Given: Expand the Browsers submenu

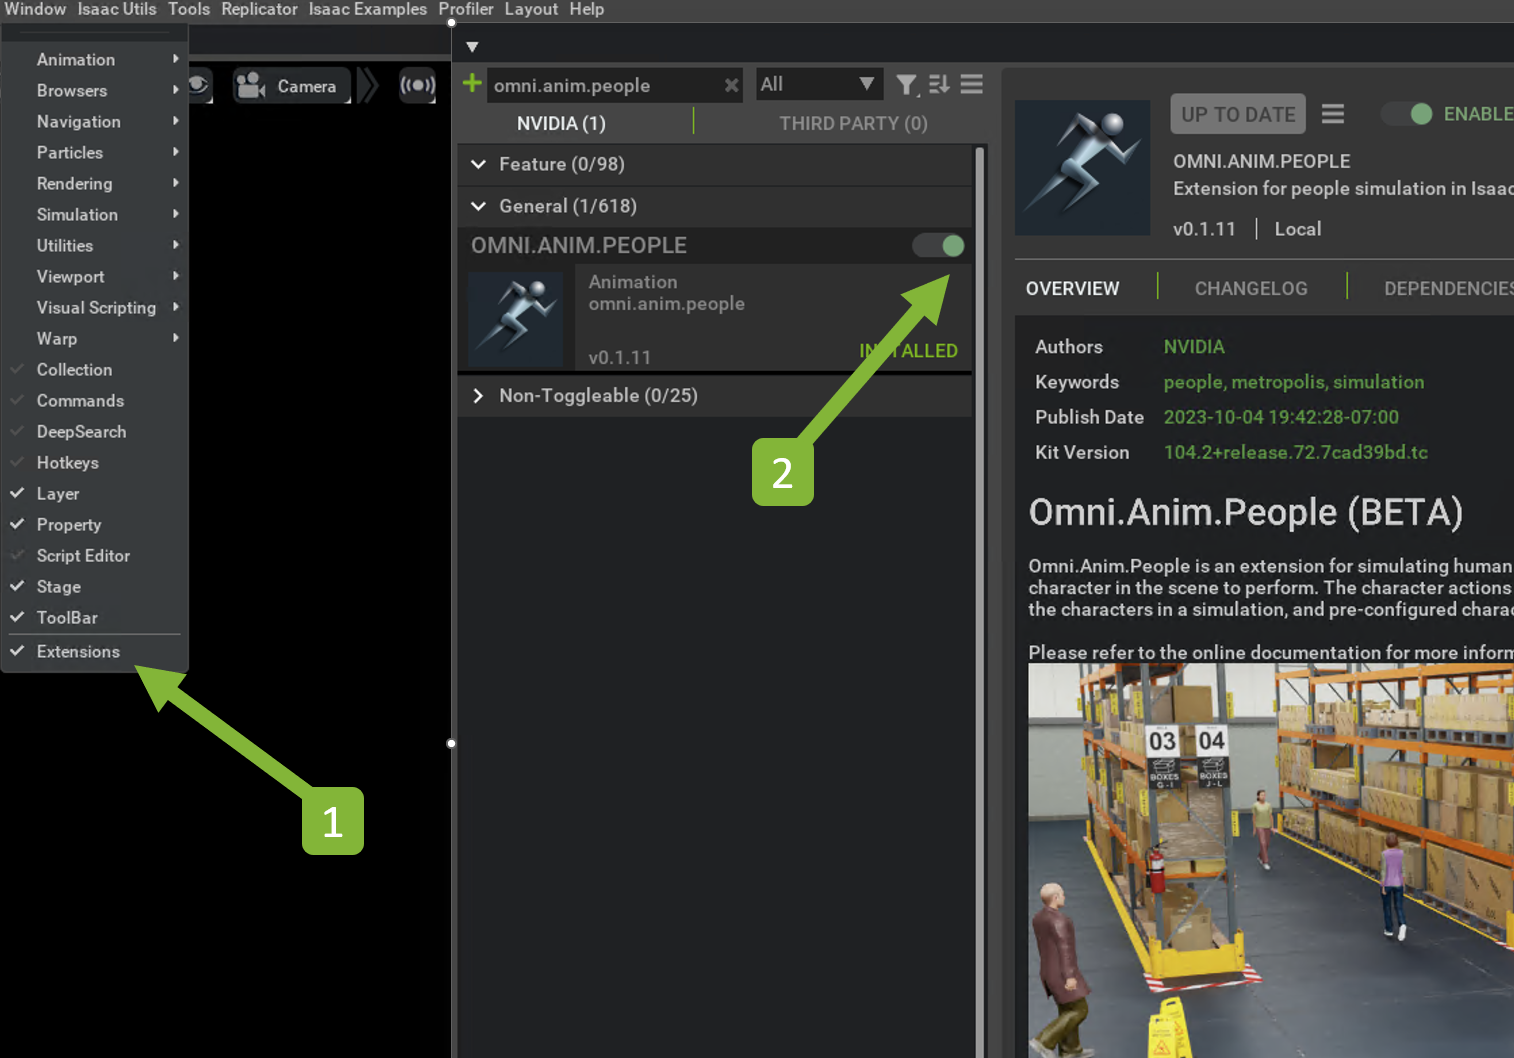Looking at the screenshot, I should click(x=94, y=91).
